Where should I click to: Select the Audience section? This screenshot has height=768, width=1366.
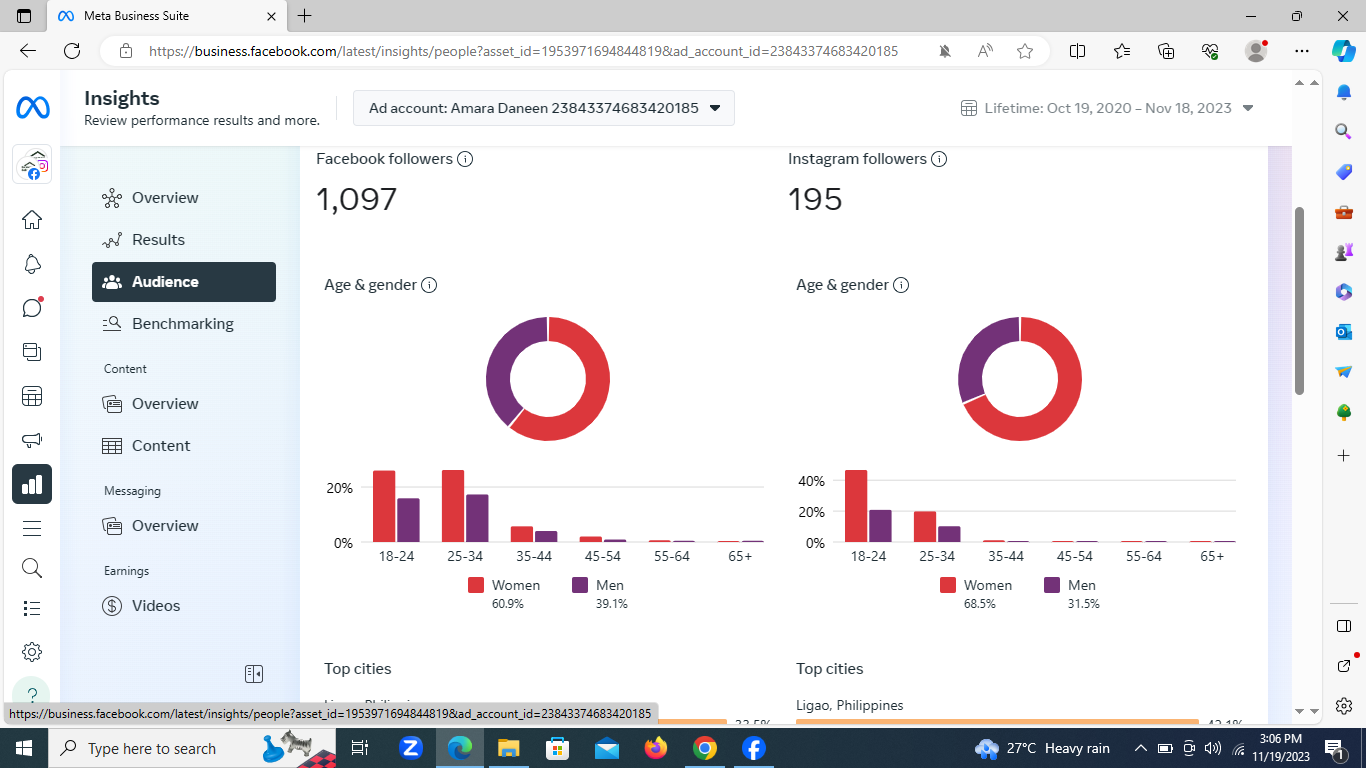point(184,282)
